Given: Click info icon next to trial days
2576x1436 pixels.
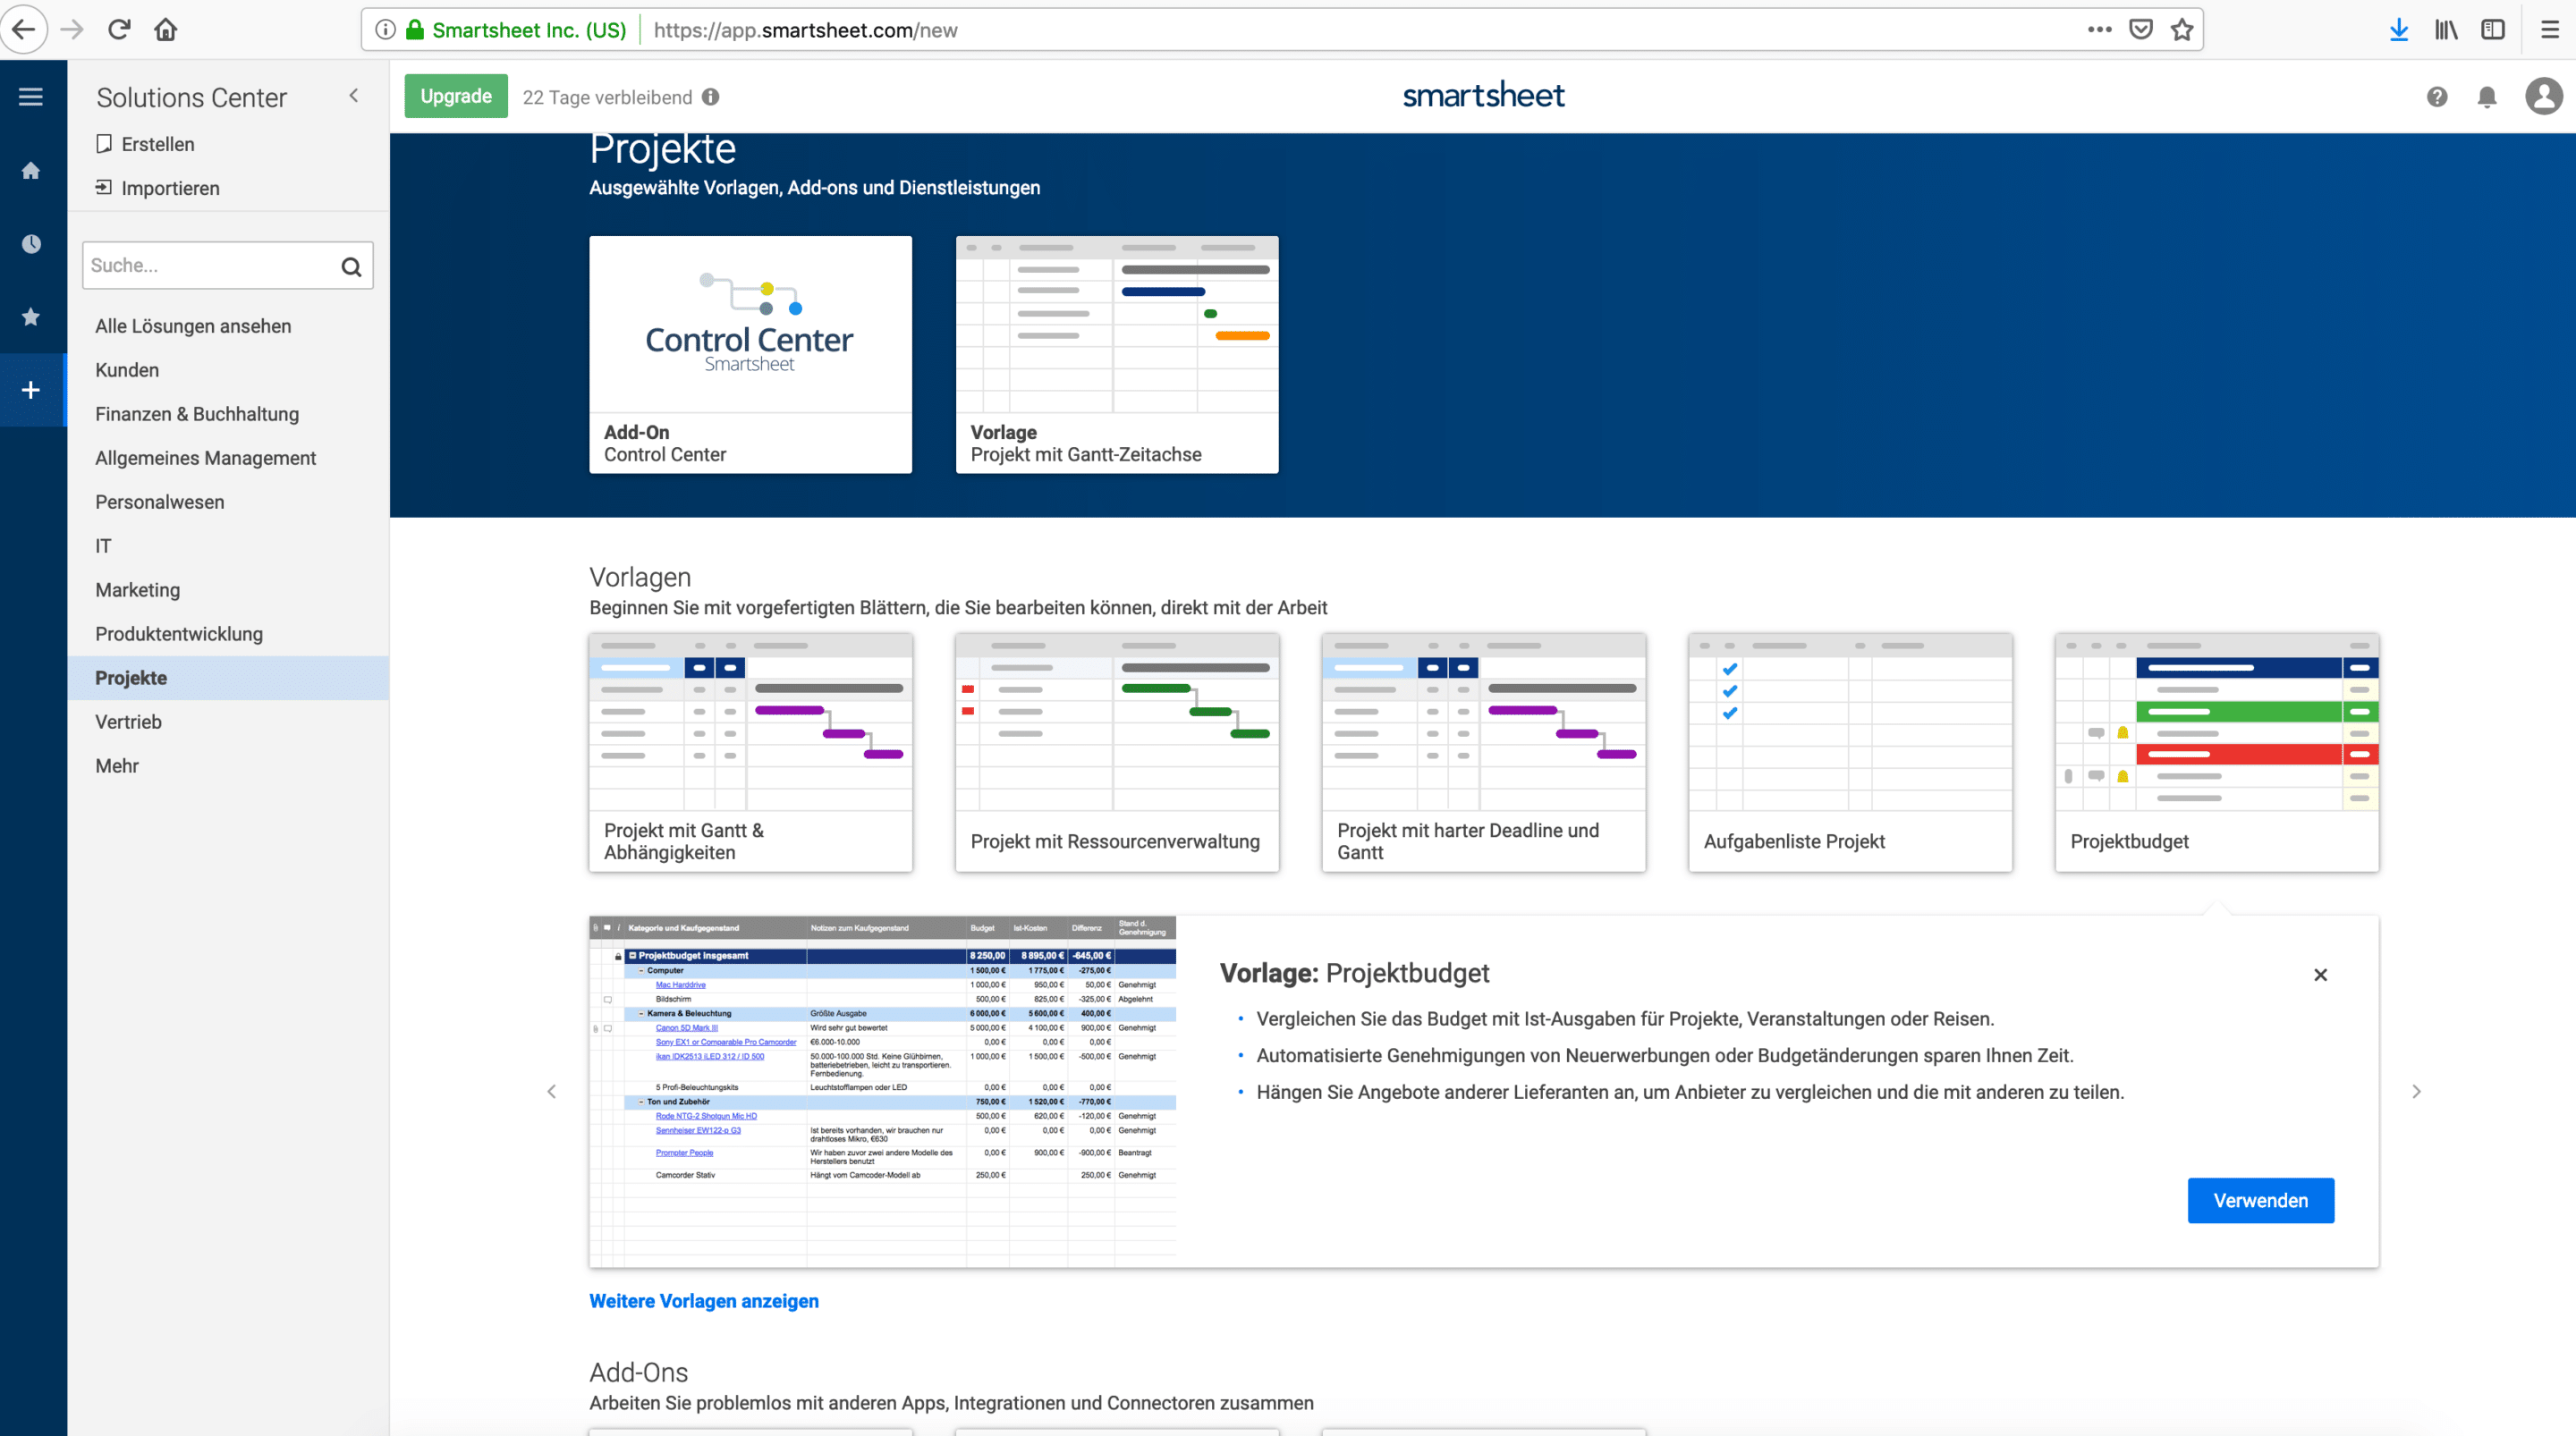Looking at the screenshot, I should click(x=710, y=97).
